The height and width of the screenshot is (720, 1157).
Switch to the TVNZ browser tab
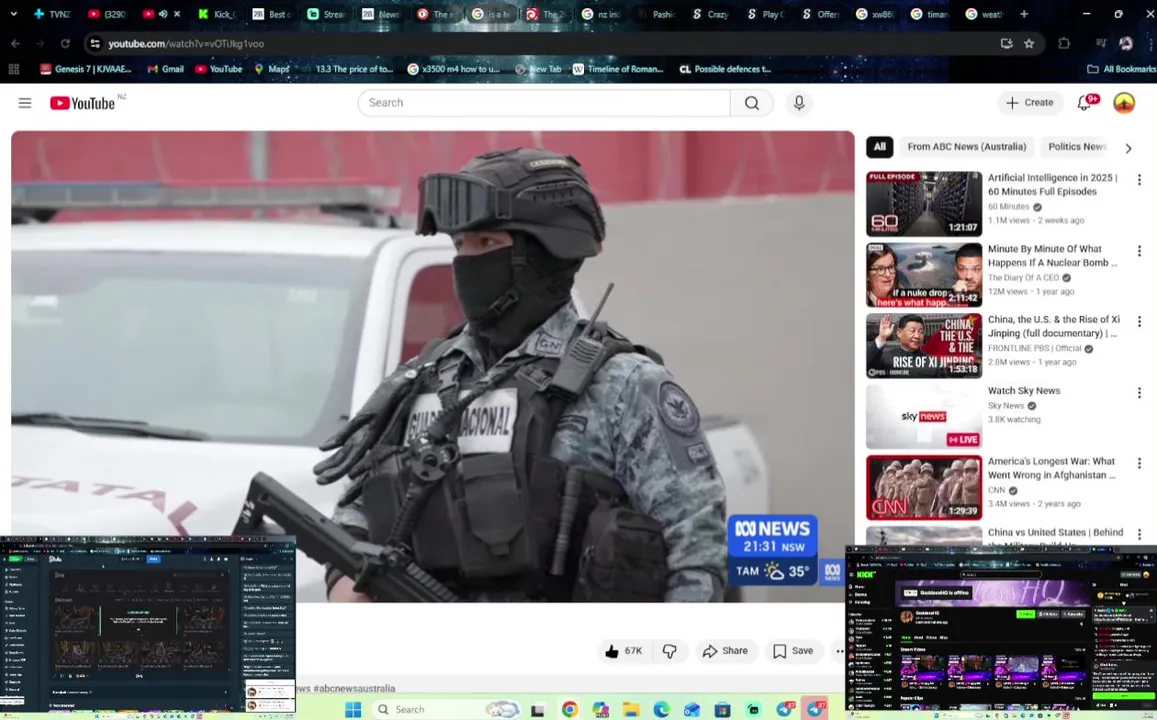click(x=52, y=14)
